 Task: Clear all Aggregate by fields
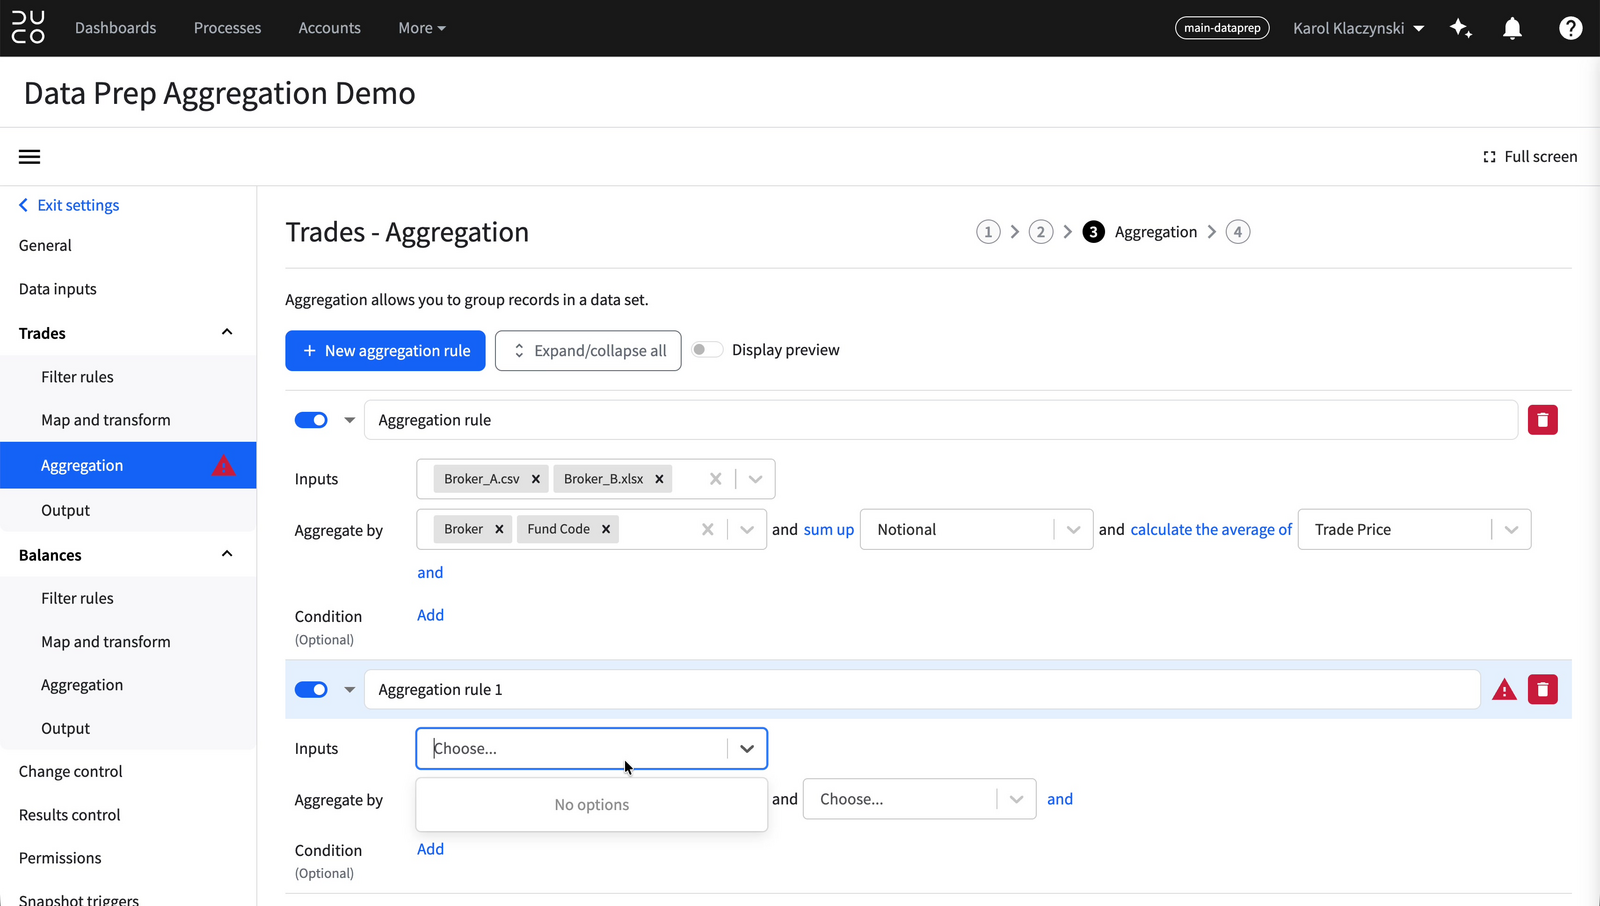707,529
